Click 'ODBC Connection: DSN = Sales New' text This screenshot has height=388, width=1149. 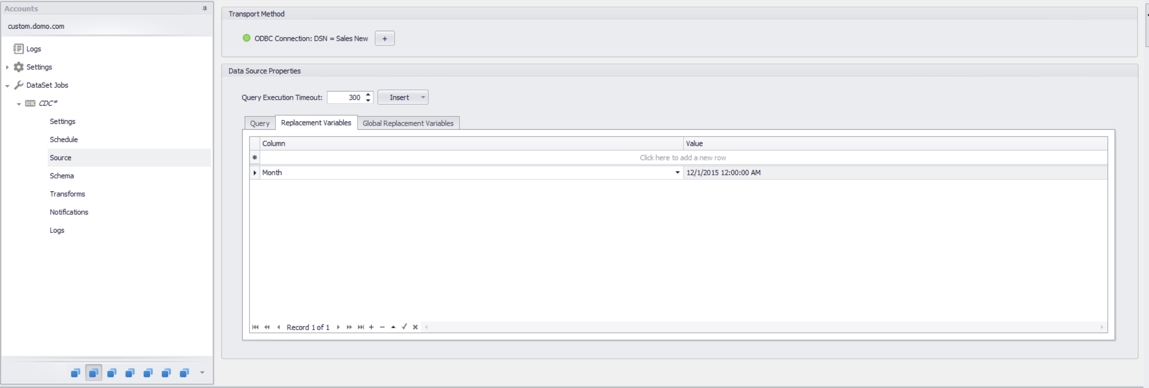[311, 38]
